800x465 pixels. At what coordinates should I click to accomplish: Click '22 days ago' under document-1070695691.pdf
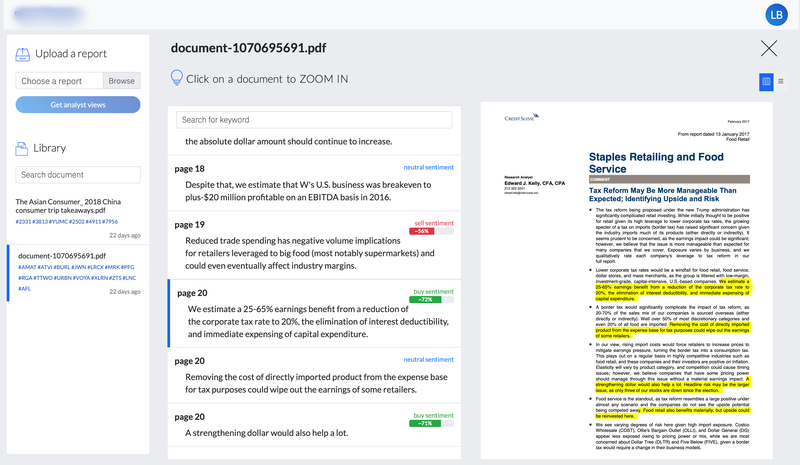[125, 291]
